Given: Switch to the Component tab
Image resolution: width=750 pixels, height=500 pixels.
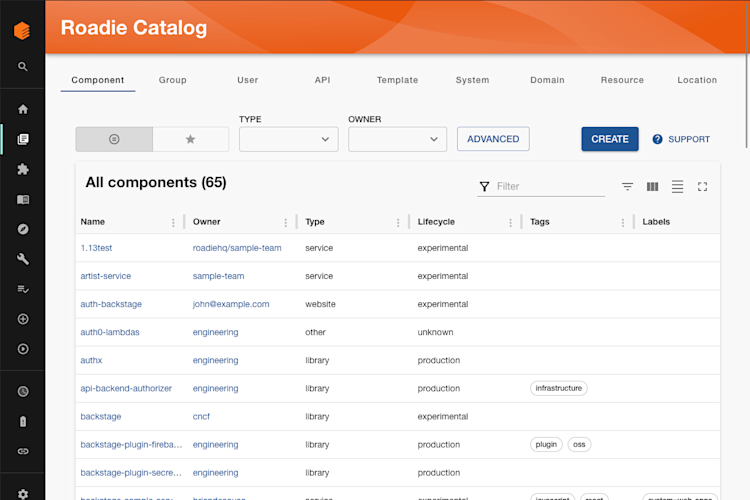Looking at the screenshot, I should [98, 80].
